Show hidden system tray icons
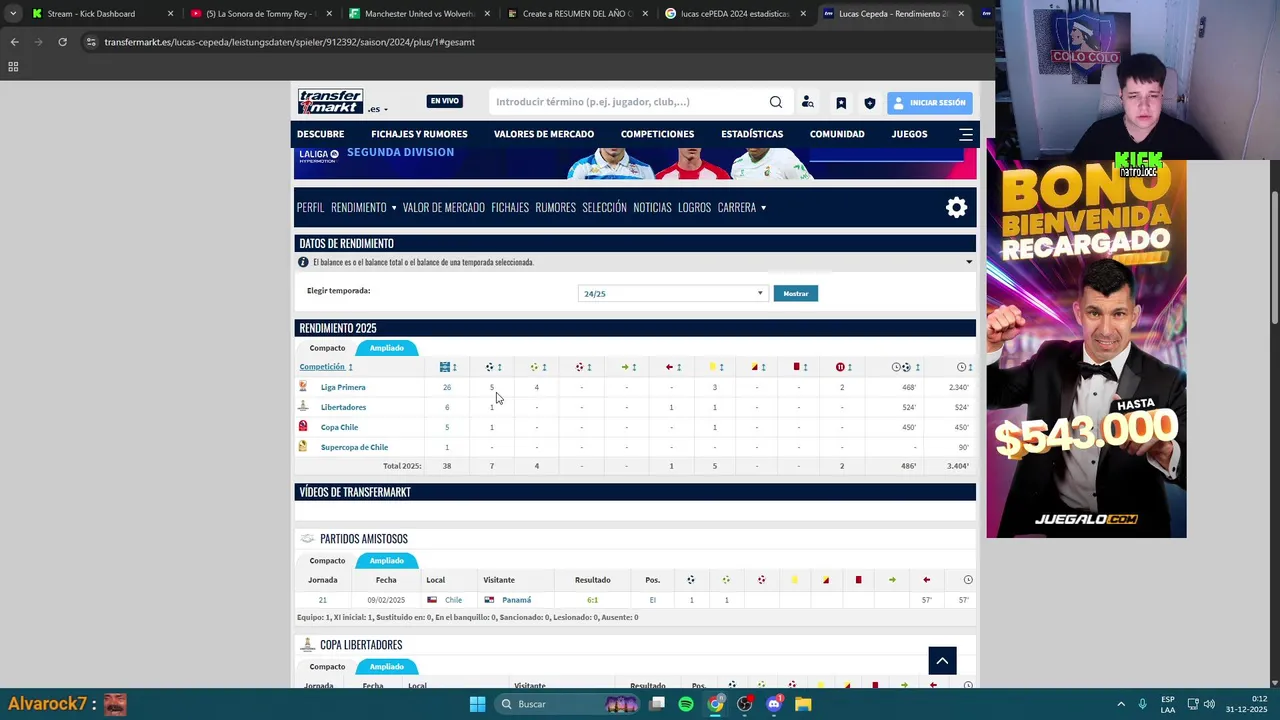This screenshot has height=720, width=1280. click(1121, 704)
